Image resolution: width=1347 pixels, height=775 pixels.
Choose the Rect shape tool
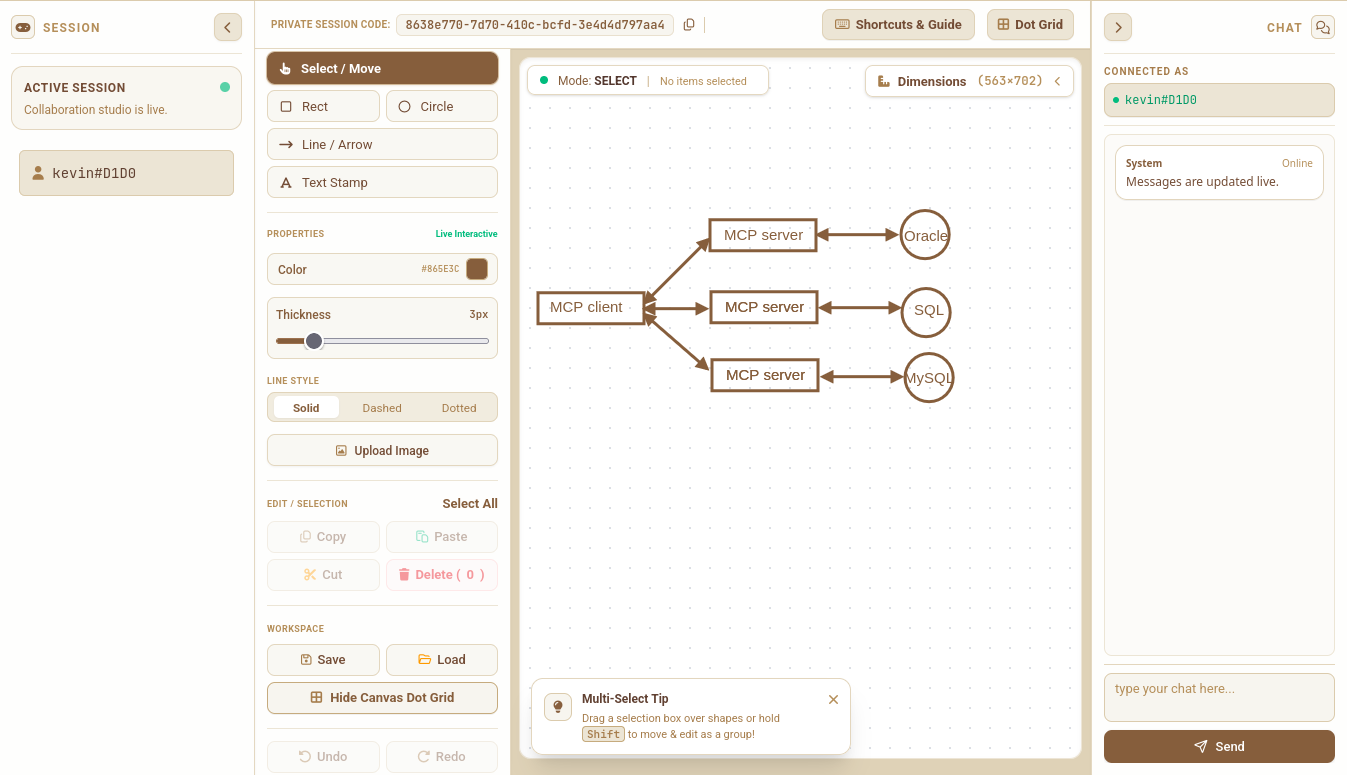(323, 106)
